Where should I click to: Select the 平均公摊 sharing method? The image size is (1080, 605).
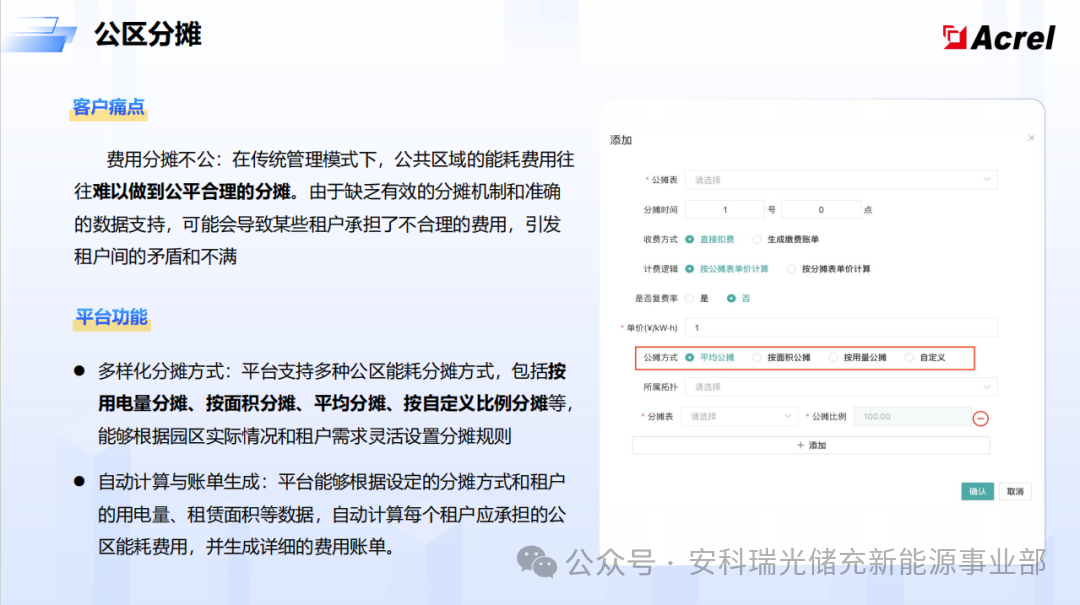point(710,358)
